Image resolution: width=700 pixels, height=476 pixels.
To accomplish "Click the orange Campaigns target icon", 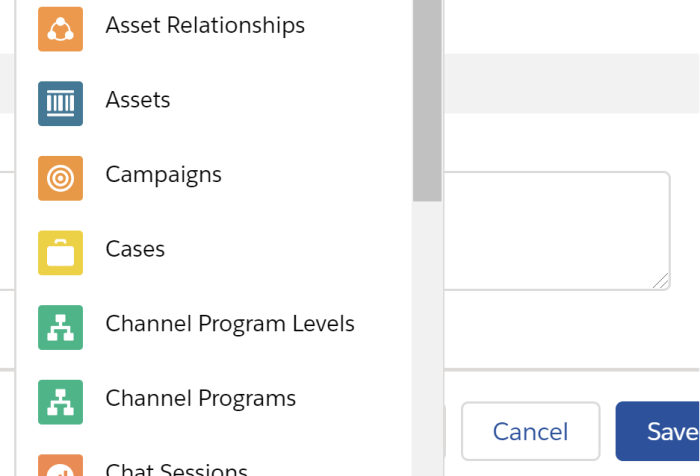I will (x=60, y=178).
